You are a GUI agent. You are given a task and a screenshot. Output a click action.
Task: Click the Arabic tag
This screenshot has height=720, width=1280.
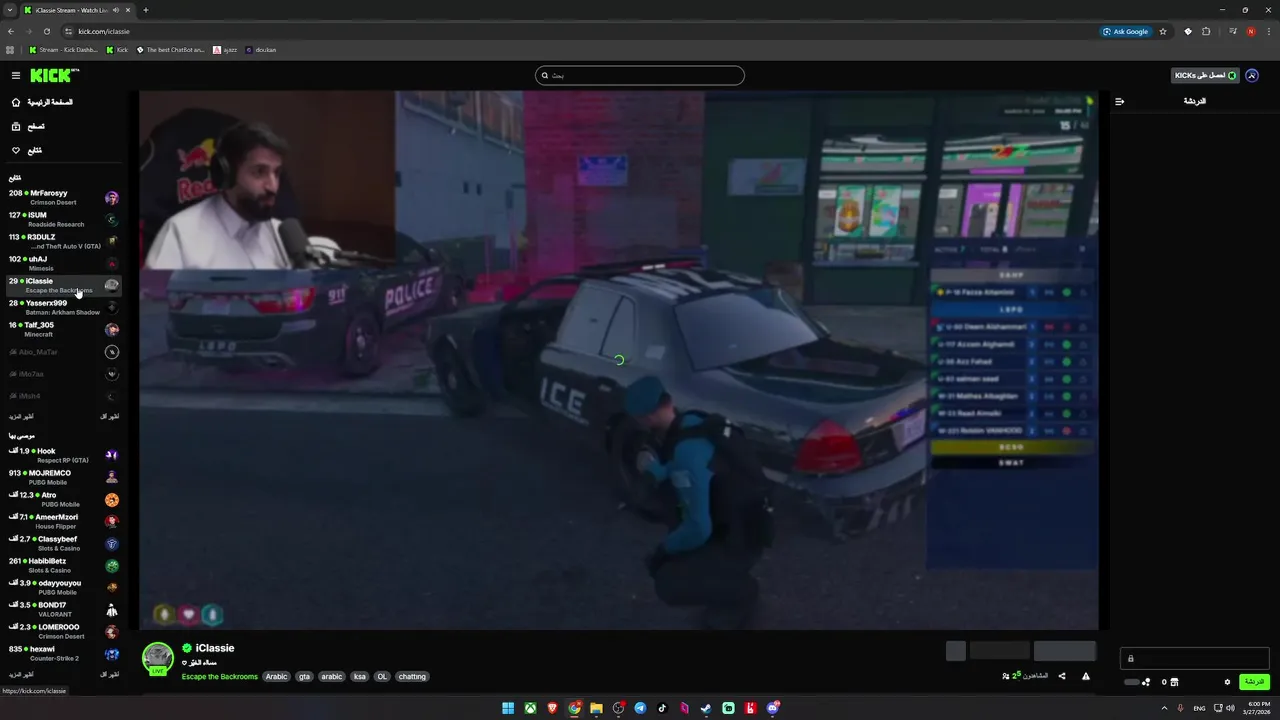(276, 677)
